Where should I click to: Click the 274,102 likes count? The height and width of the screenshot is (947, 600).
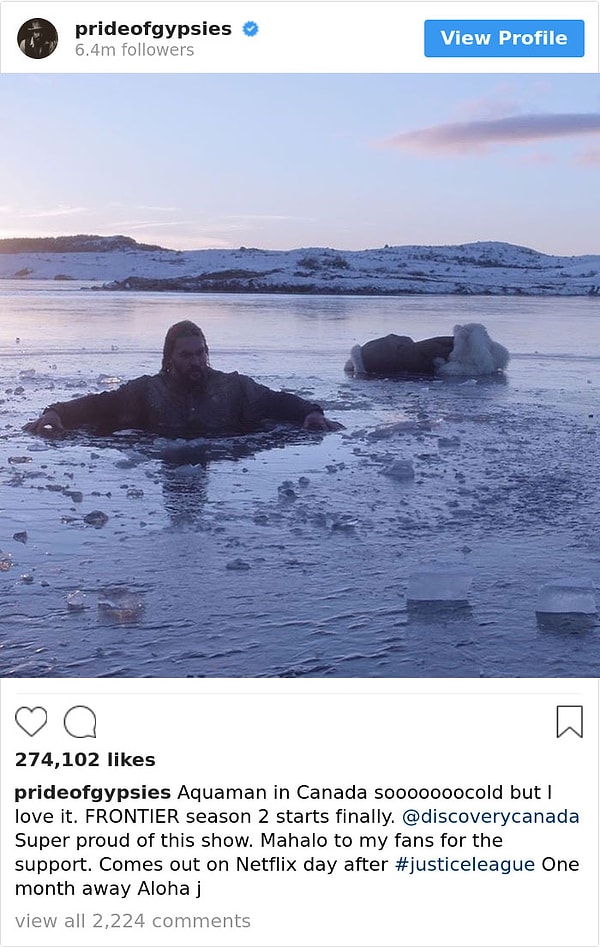click(85, 760)
